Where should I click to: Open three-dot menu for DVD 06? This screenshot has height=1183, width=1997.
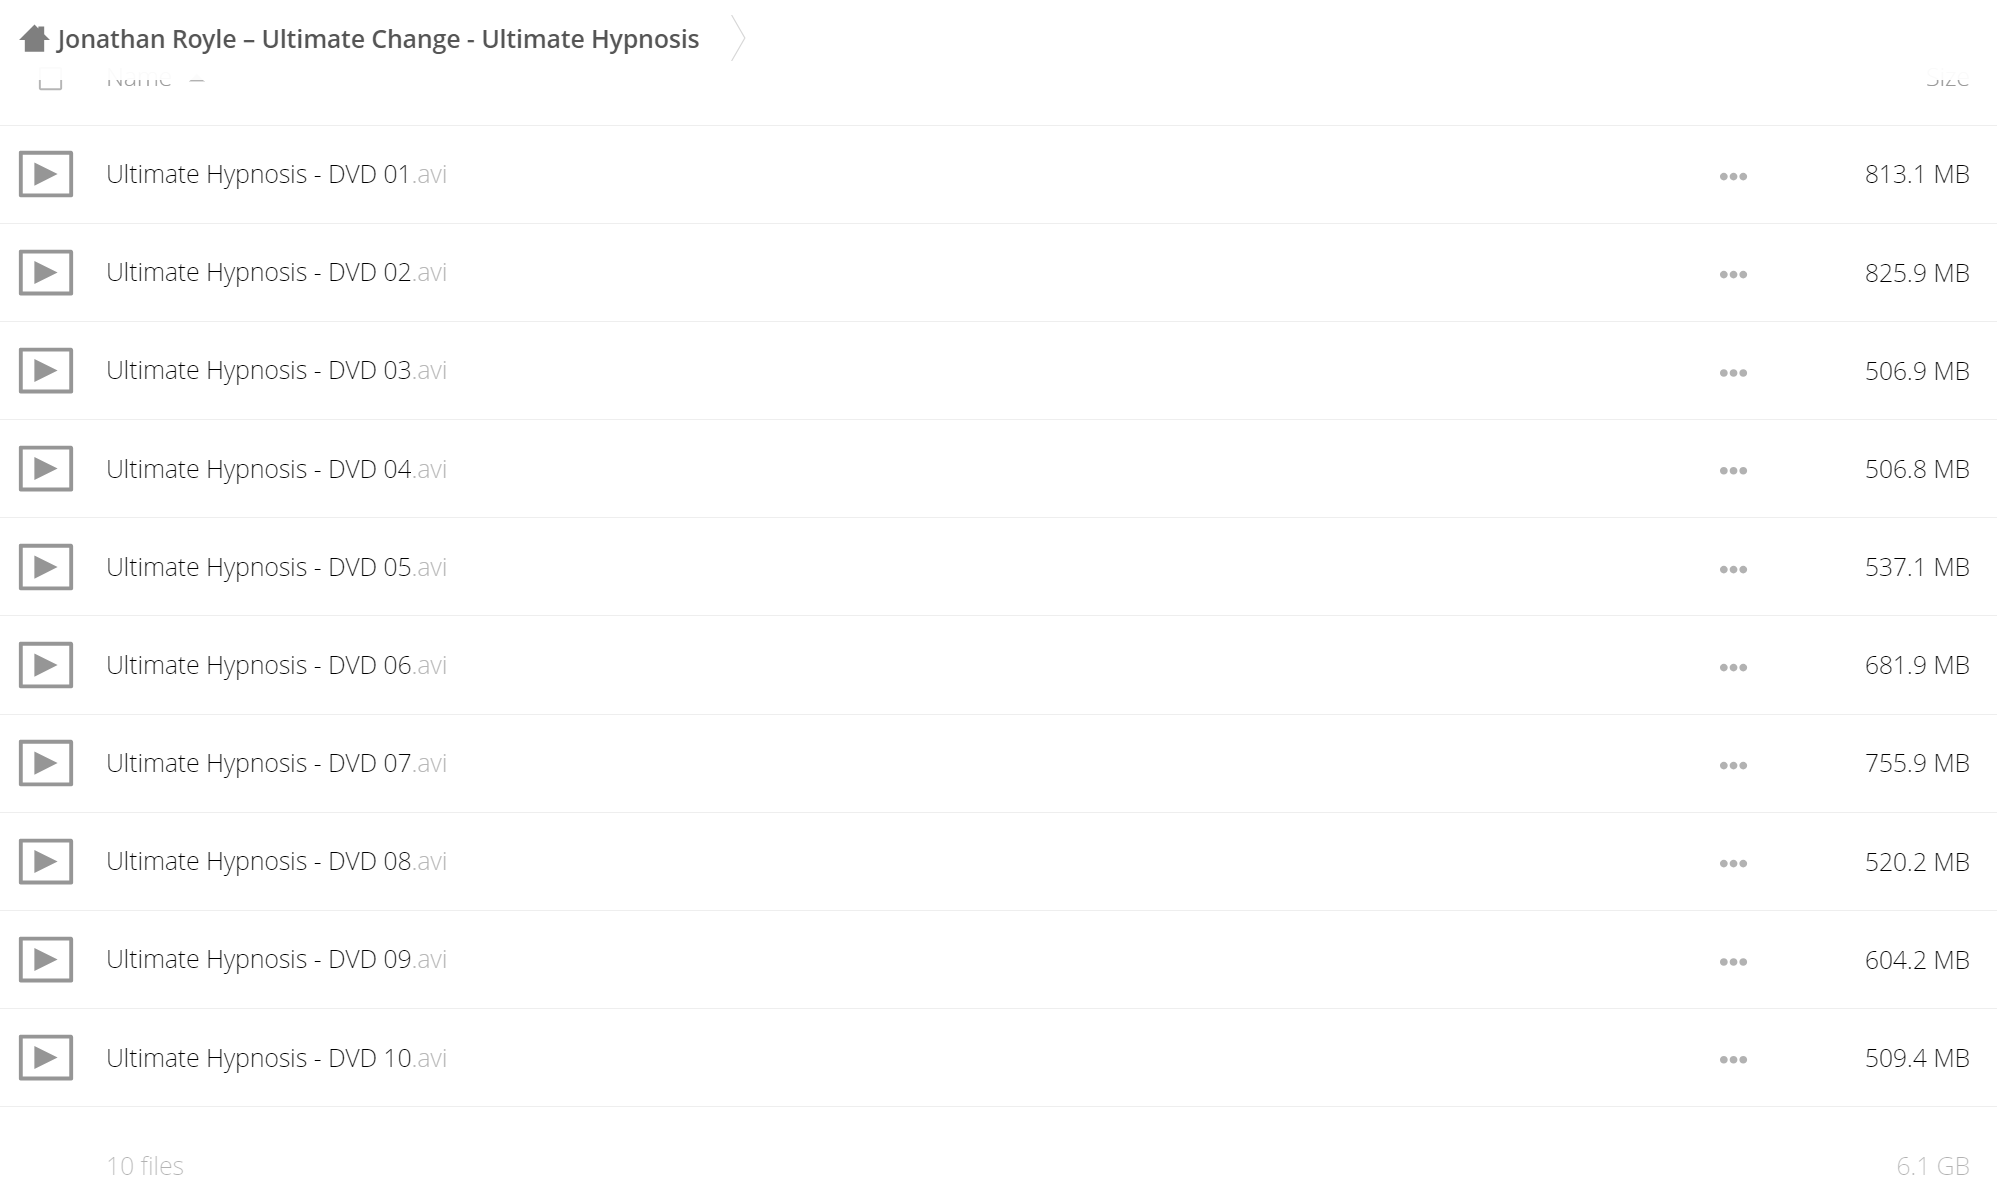(x=1733, y=667)
